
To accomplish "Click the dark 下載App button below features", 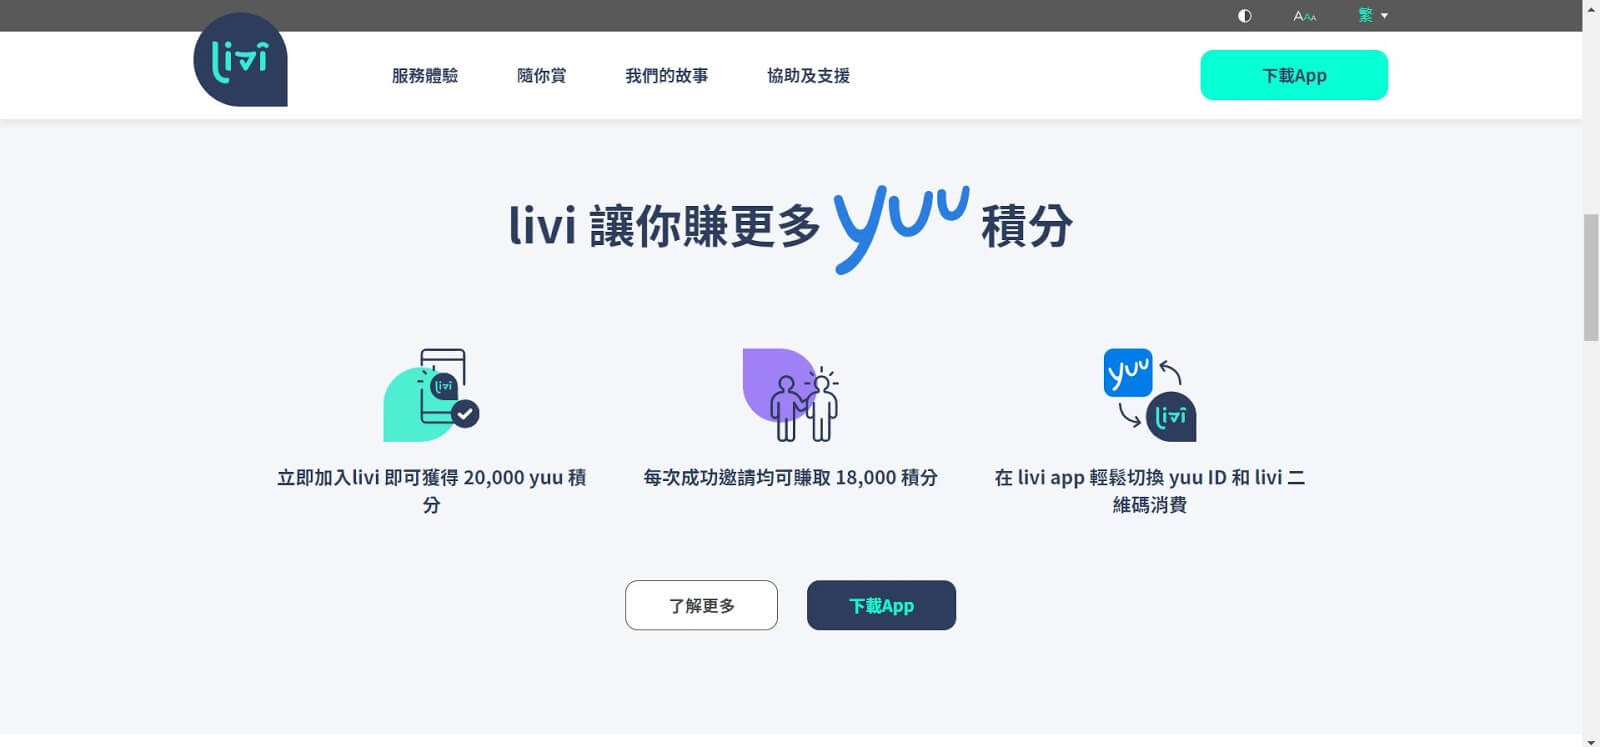I will pos(881,605).
